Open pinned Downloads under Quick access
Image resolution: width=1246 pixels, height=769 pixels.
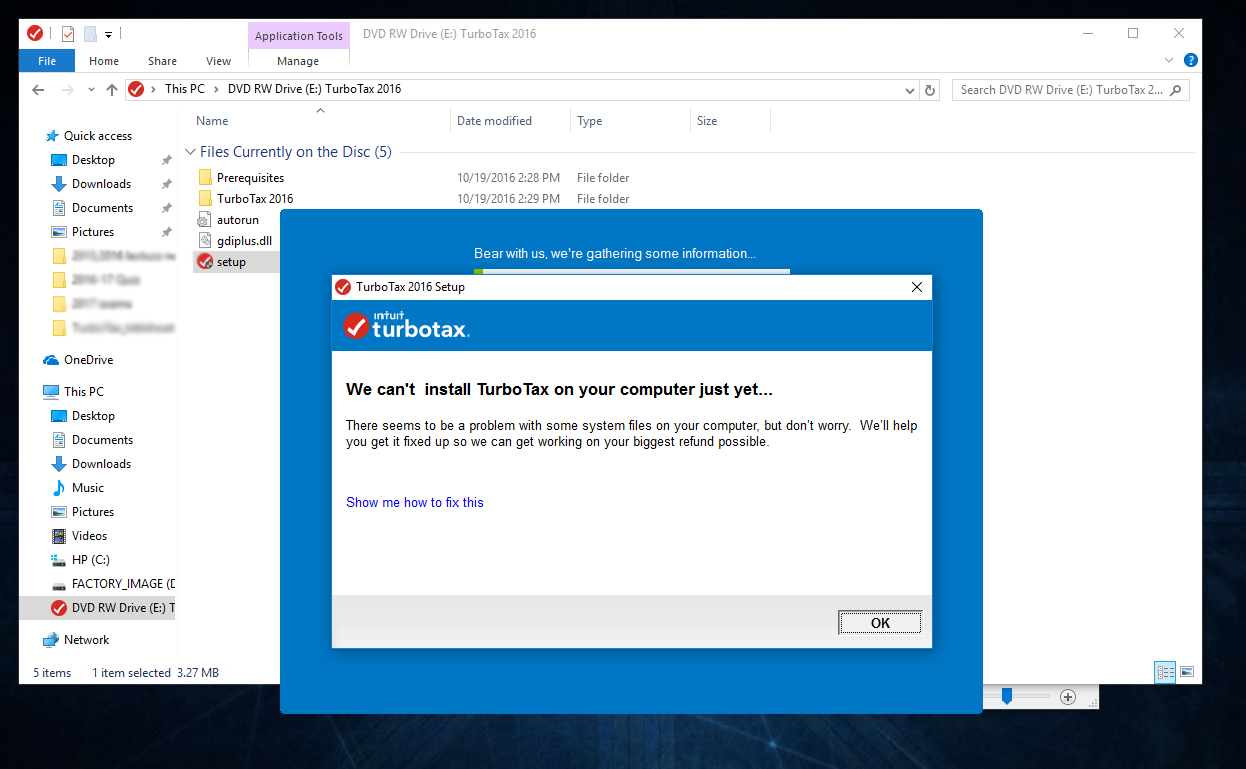click(x=101, y=184)
